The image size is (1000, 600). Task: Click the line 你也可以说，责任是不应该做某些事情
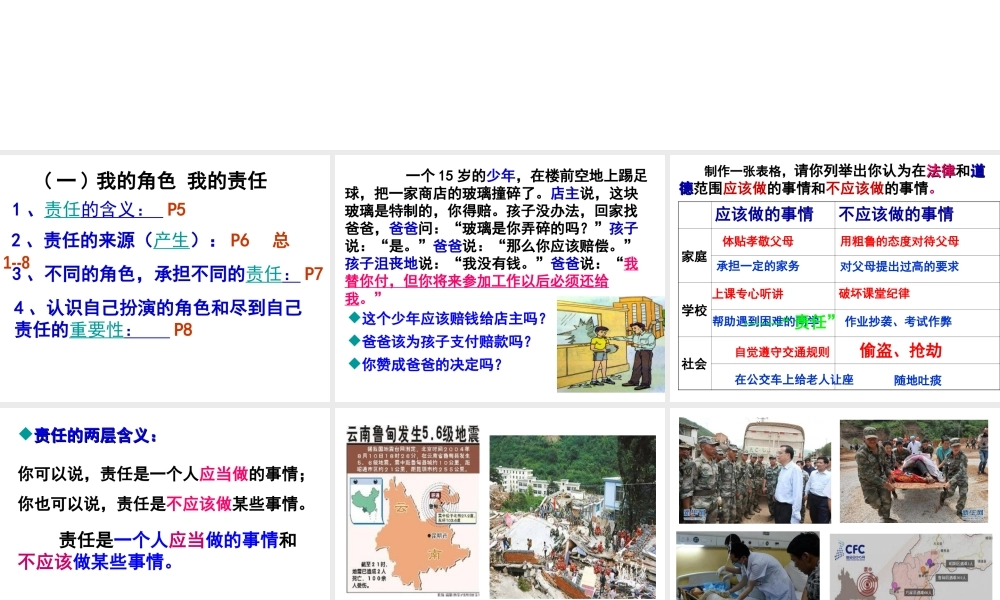pos(163,504)
